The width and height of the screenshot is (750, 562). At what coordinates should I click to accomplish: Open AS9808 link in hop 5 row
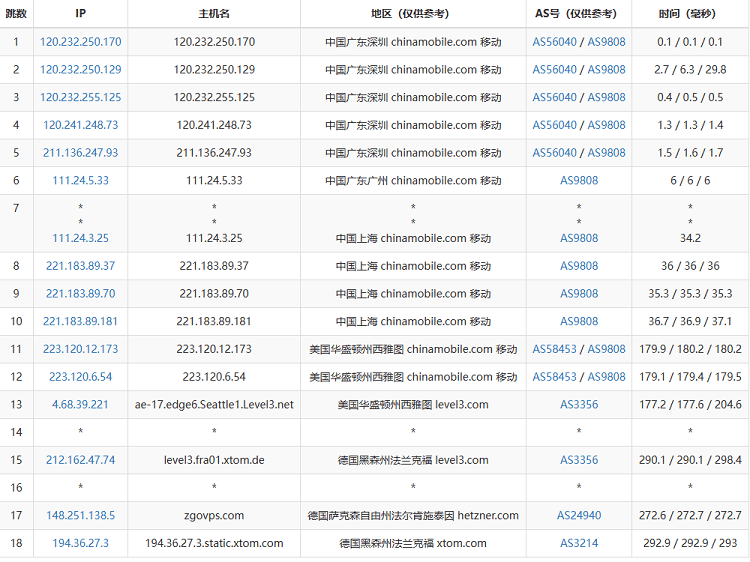point(607,153)
